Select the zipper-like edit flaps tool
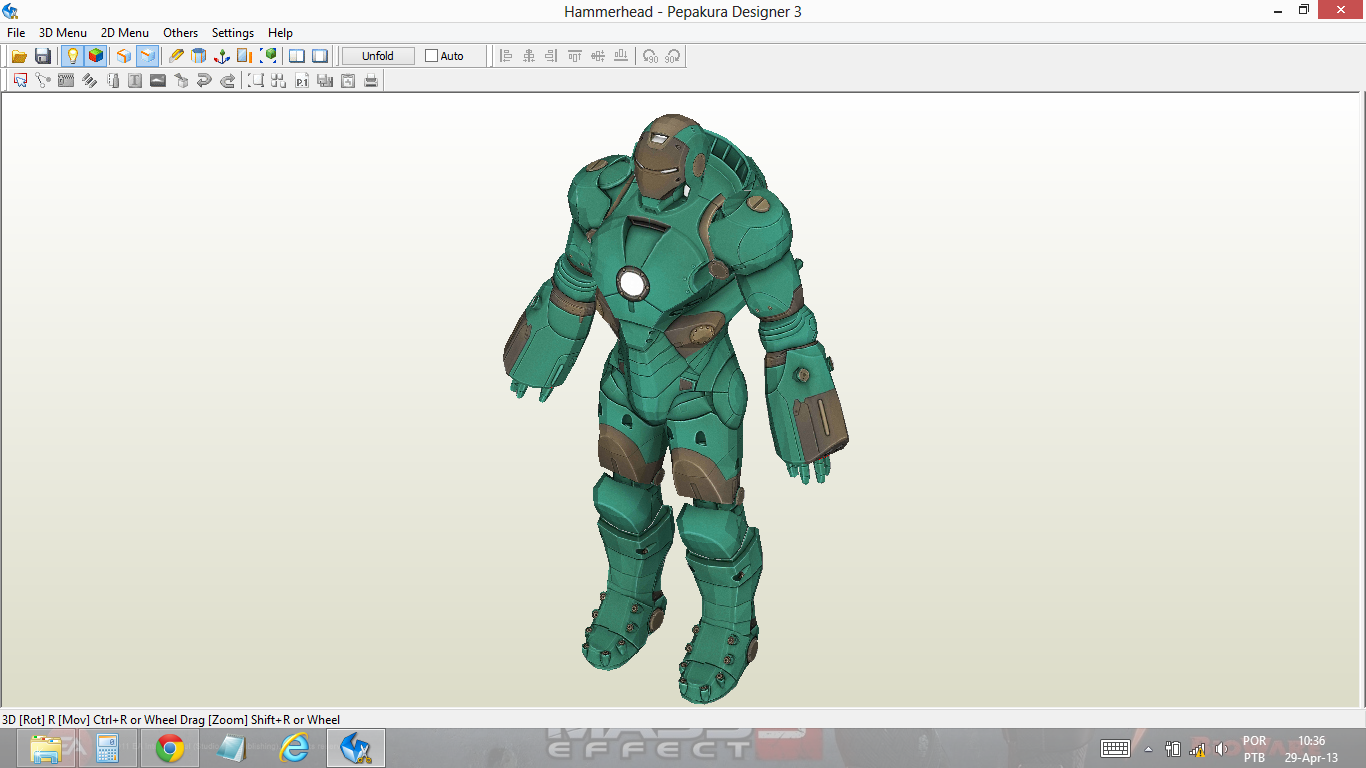The image size is (1366, 768). click(x=66, y=80)
